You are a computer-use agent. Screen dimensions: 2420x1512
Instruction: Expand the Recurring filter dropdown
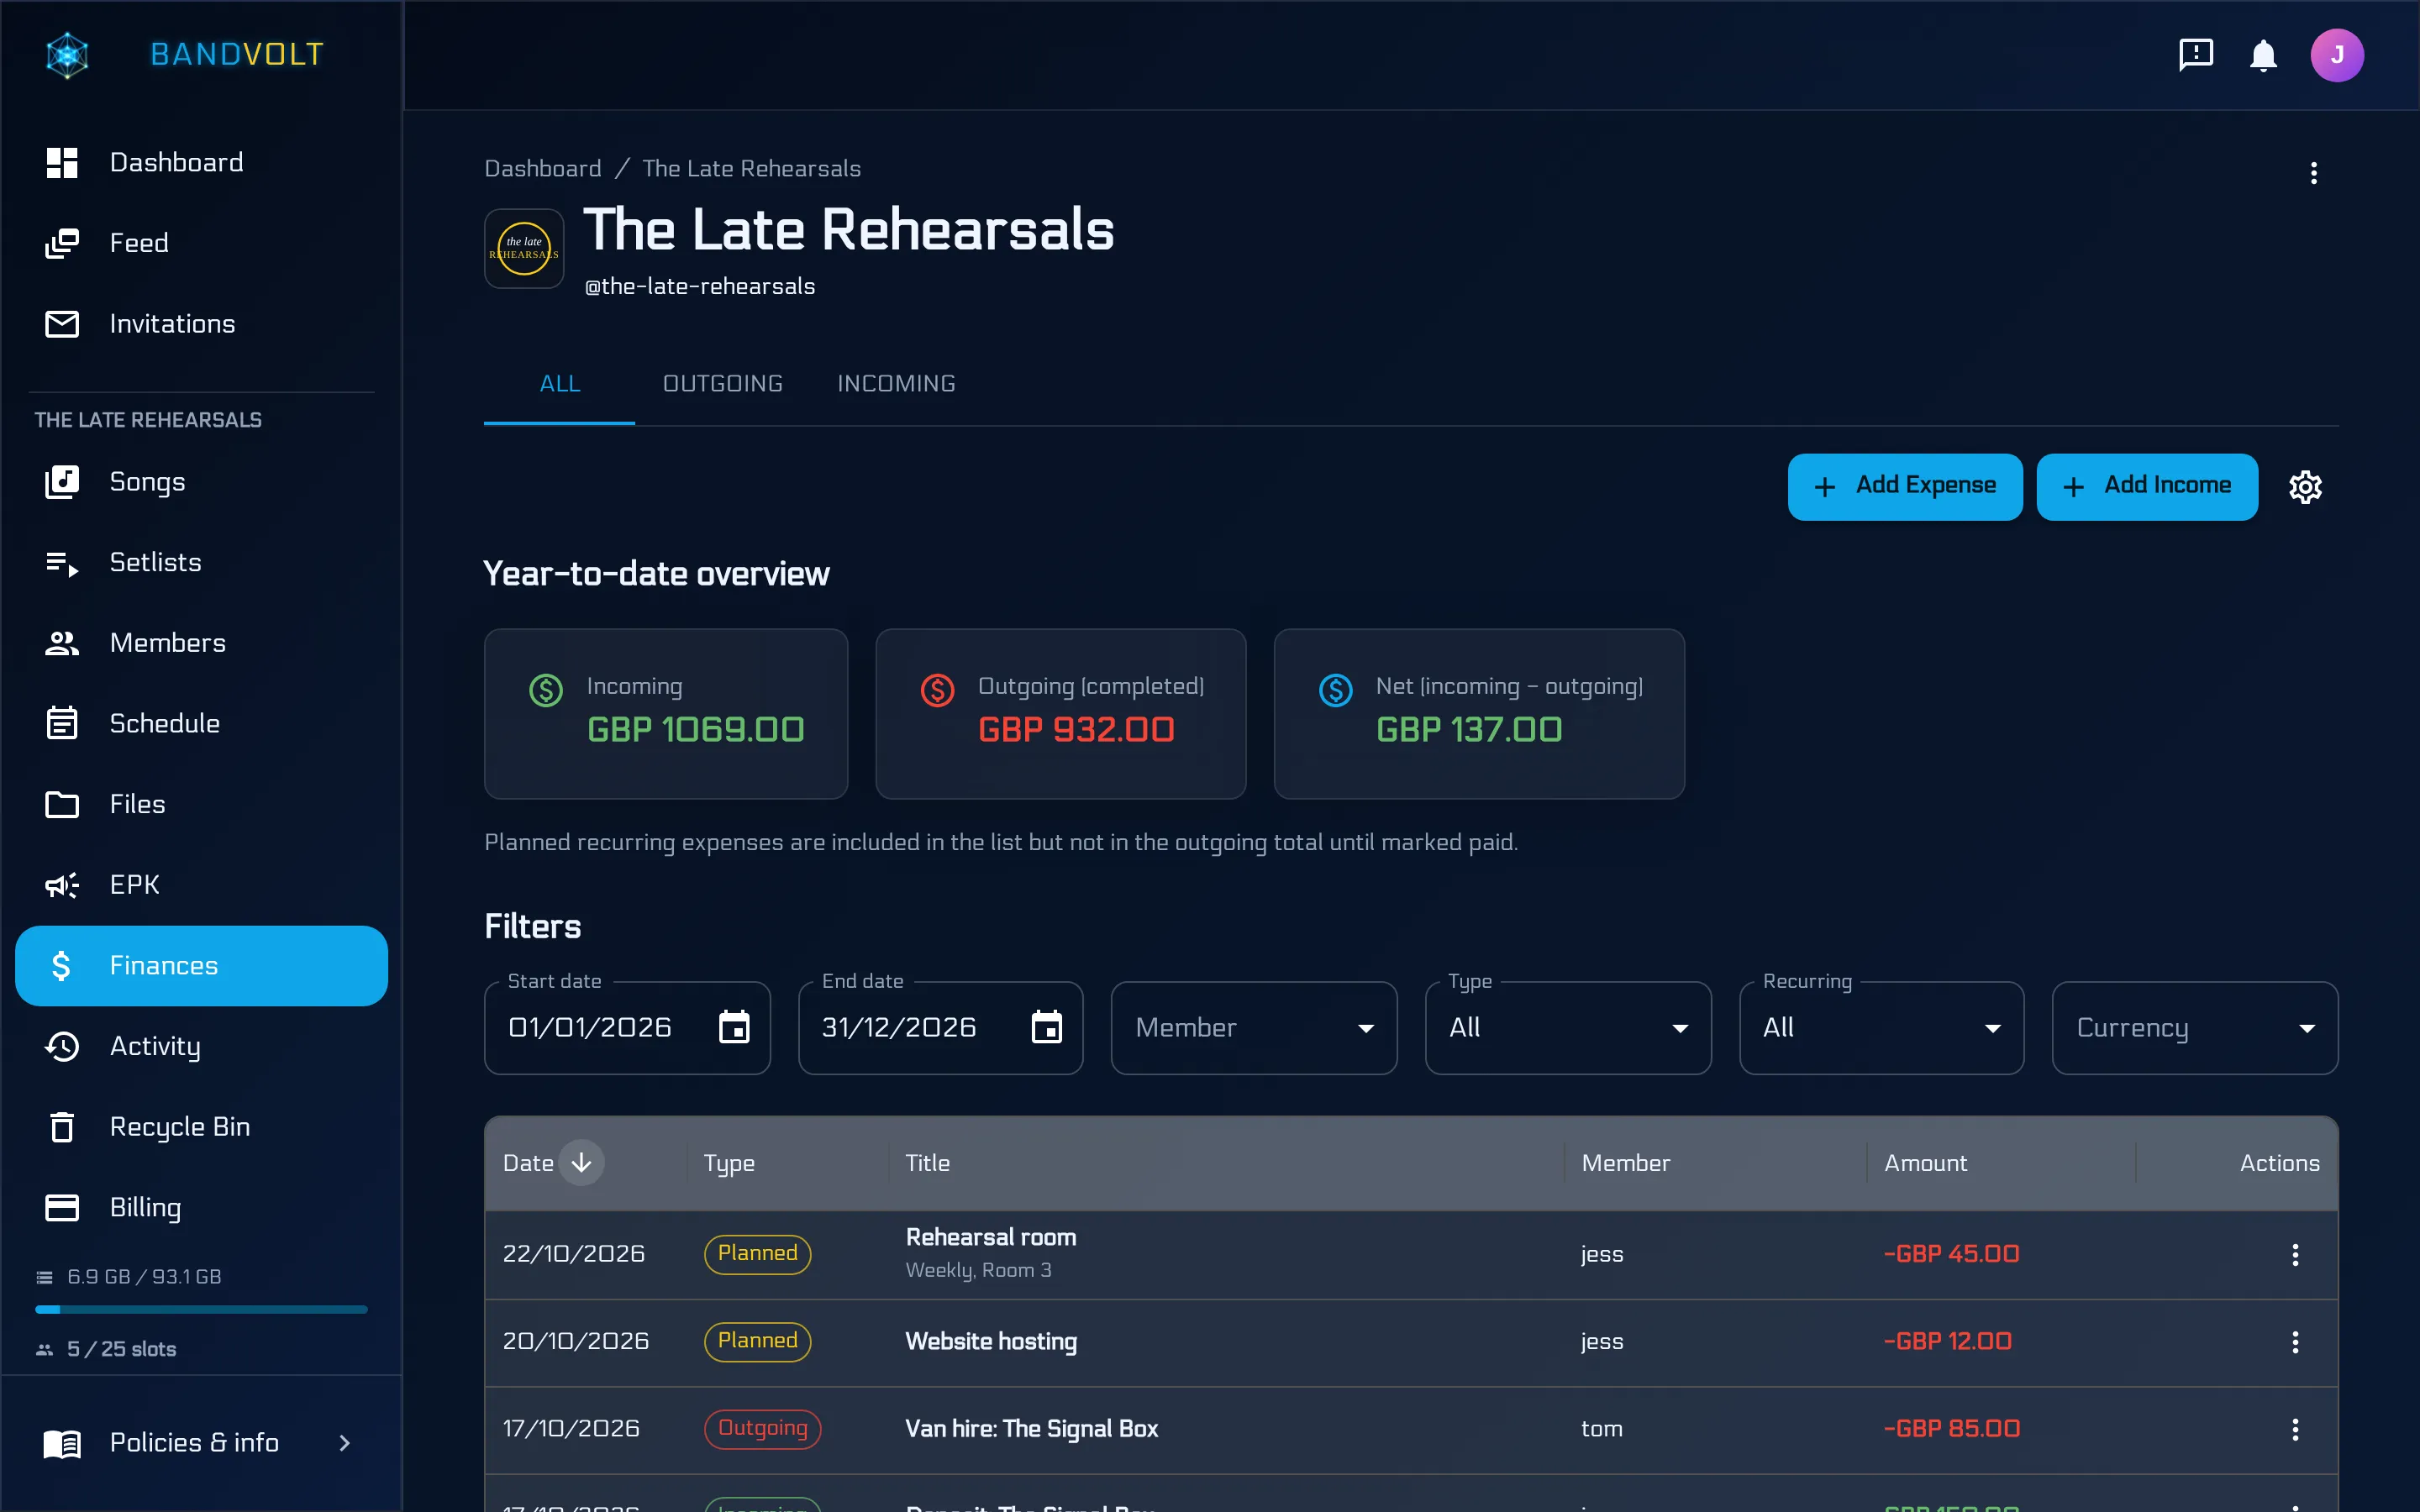pyautogui.click(x=1881, y=1027)
